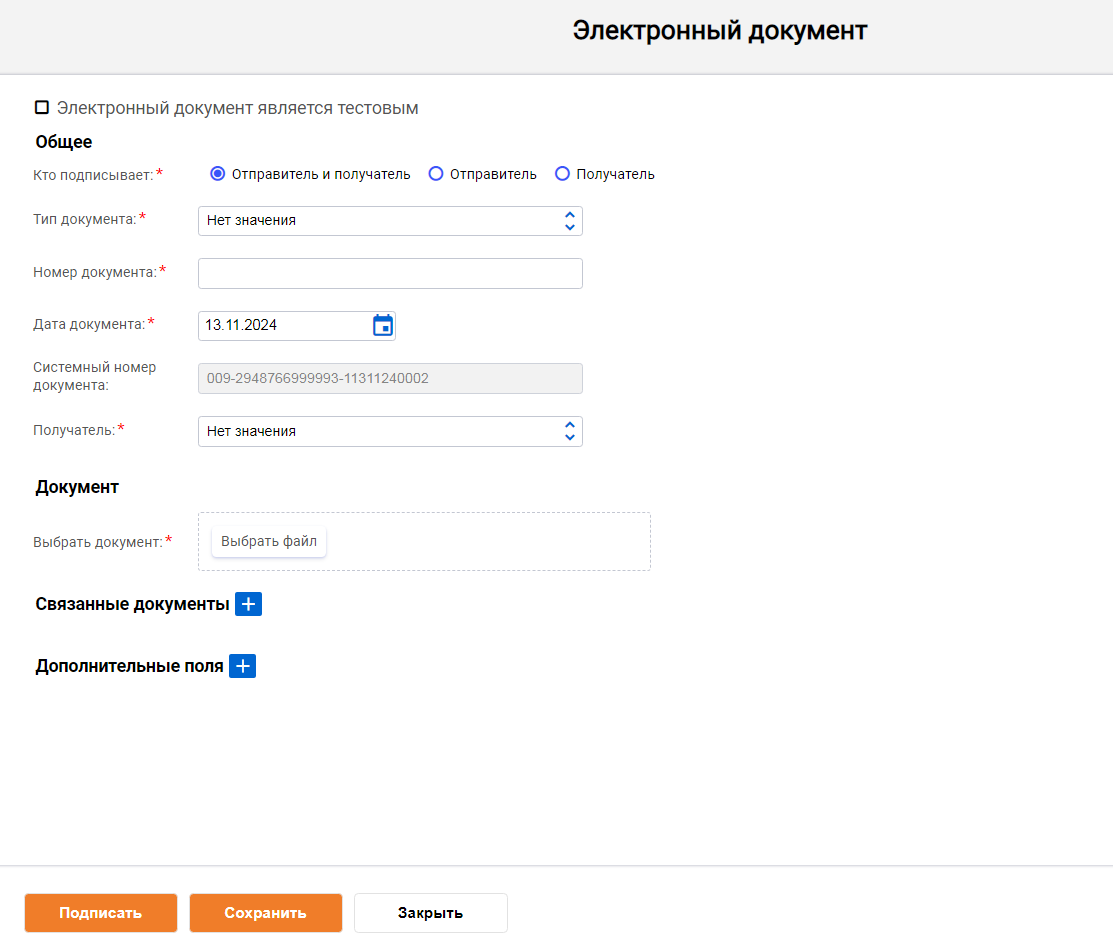Image resolution: width=1113 pixels, height=945 pixels.
Task: Add an additional field with the plus icon
Action: 242,666
